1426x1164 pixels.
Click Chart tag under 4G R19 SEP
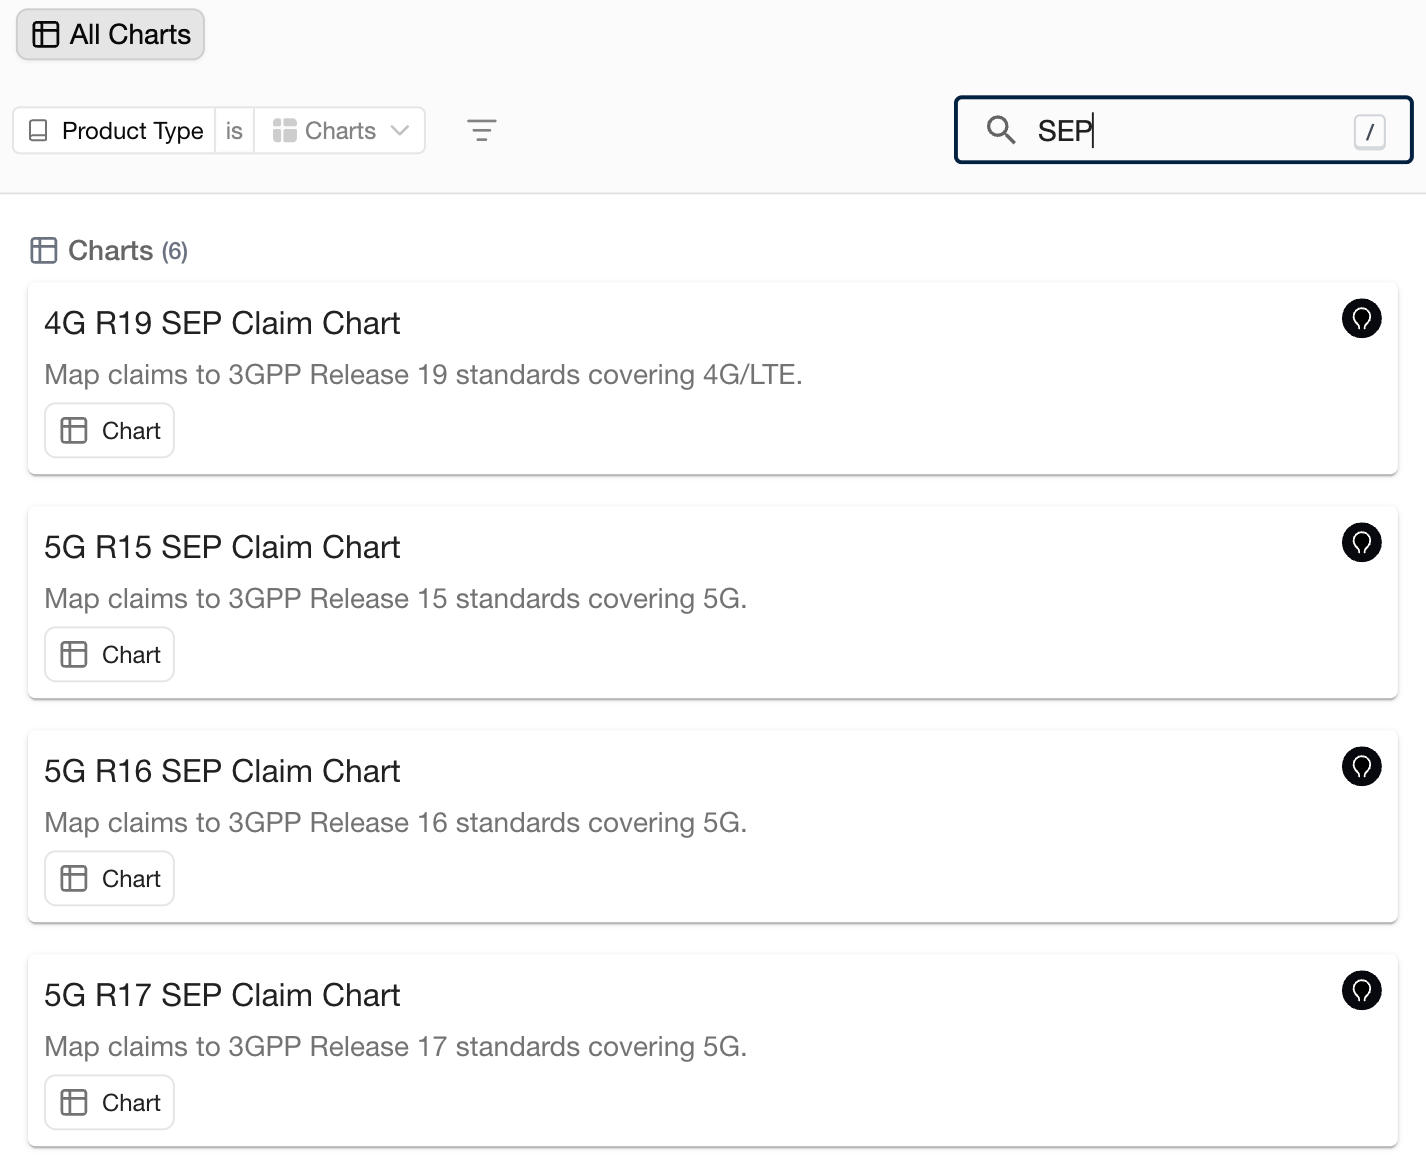click(110, 431)
